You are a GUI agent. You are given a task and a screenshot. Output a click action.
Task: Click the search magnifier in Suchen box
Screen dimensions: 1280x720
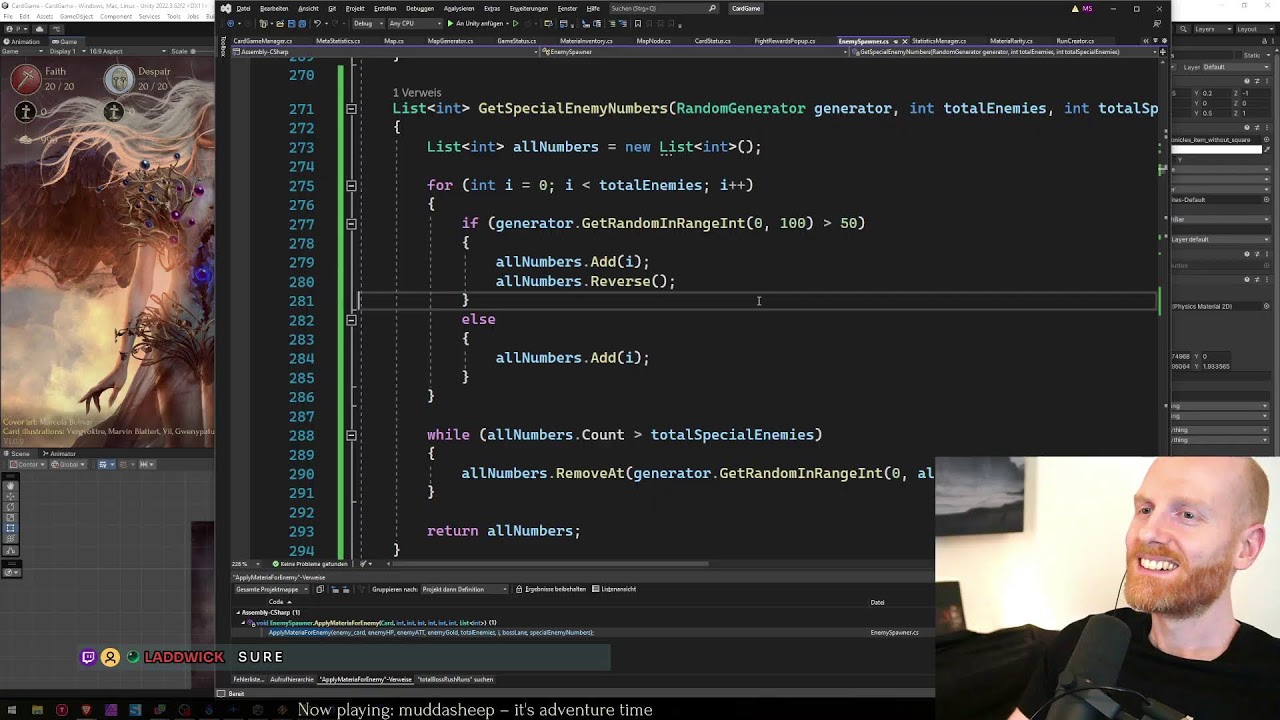(x=712, y=8)
